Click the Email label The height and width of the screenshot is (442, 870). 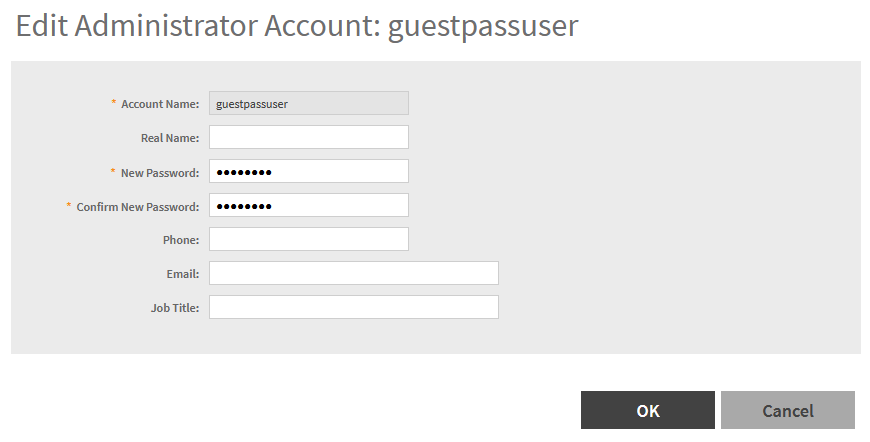click(184, 274)
